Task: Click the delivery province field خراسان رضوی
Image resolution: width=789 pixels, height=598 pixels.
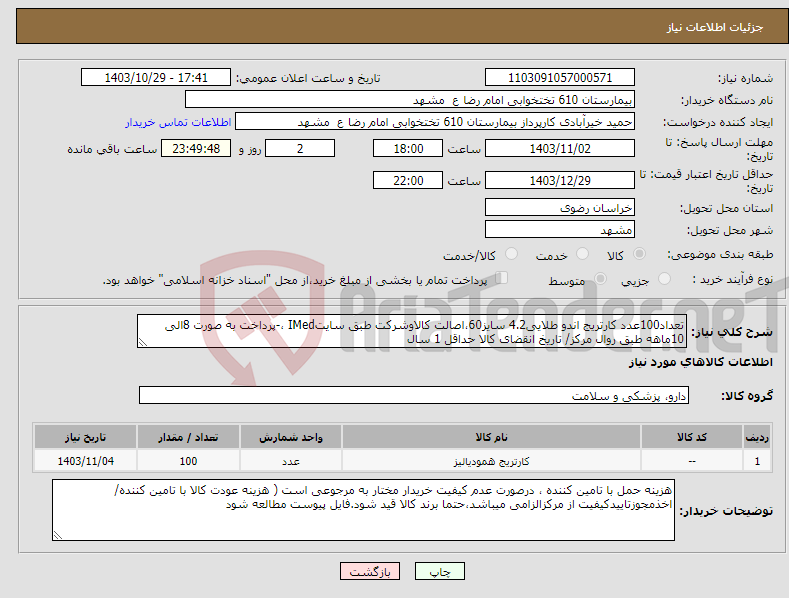Action: pos(560,207)
